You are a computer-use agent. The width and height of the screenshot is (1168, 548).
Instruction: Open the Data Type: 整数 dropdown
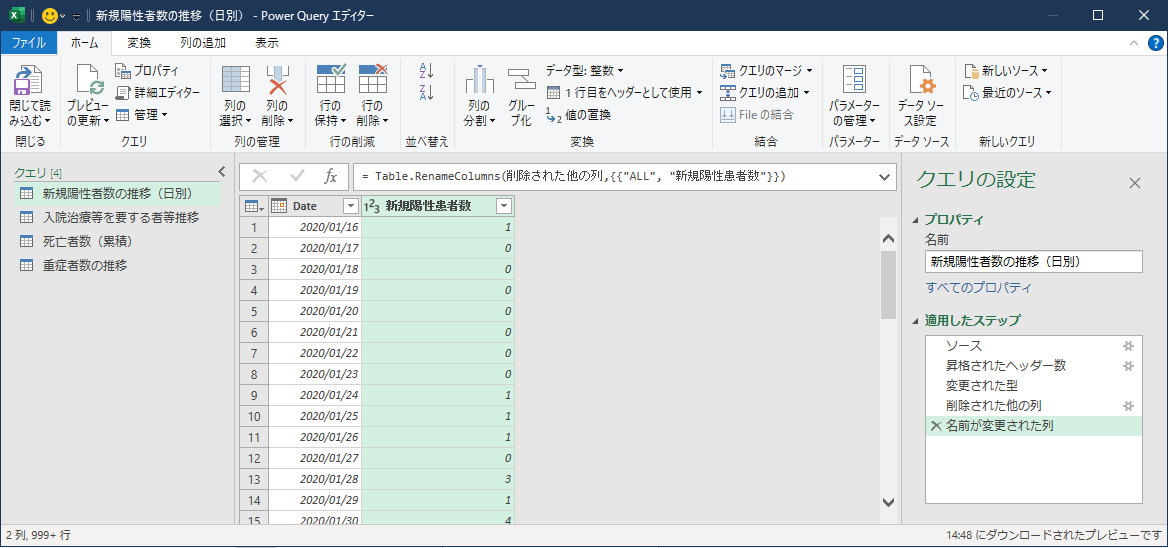585,71
